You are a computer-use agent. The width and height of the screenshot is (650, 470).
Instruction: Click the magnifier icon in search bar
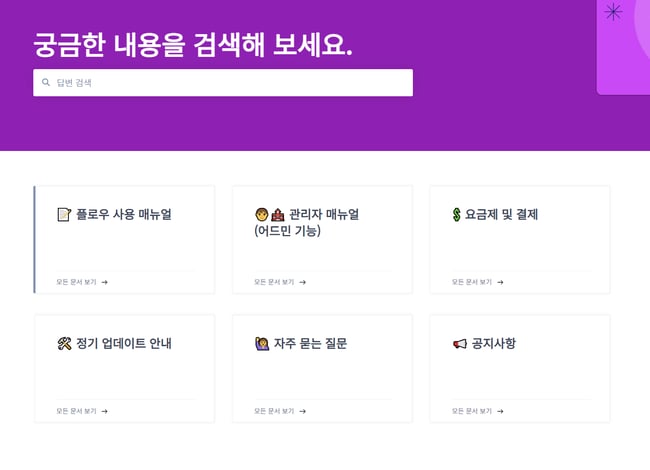[x=46, y=83]
